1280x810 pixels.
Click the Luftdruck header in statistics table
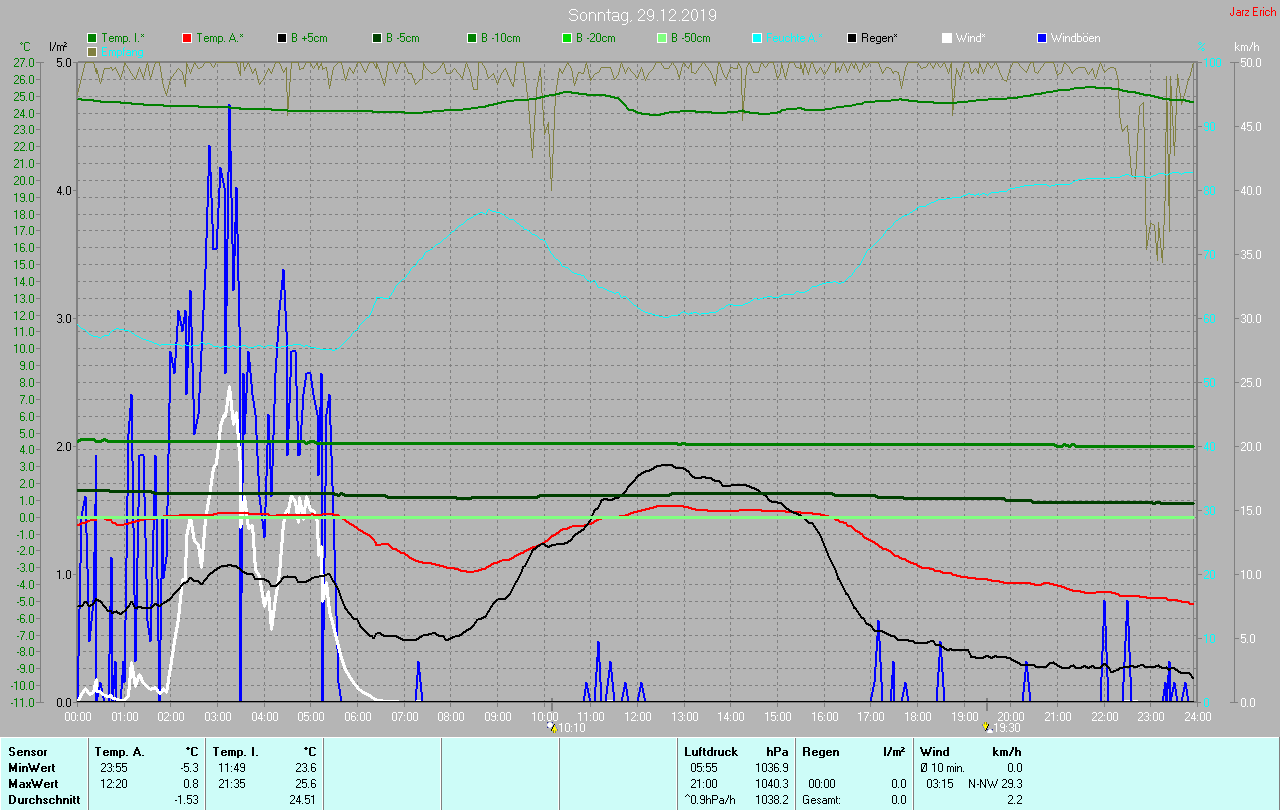point(709,751)
